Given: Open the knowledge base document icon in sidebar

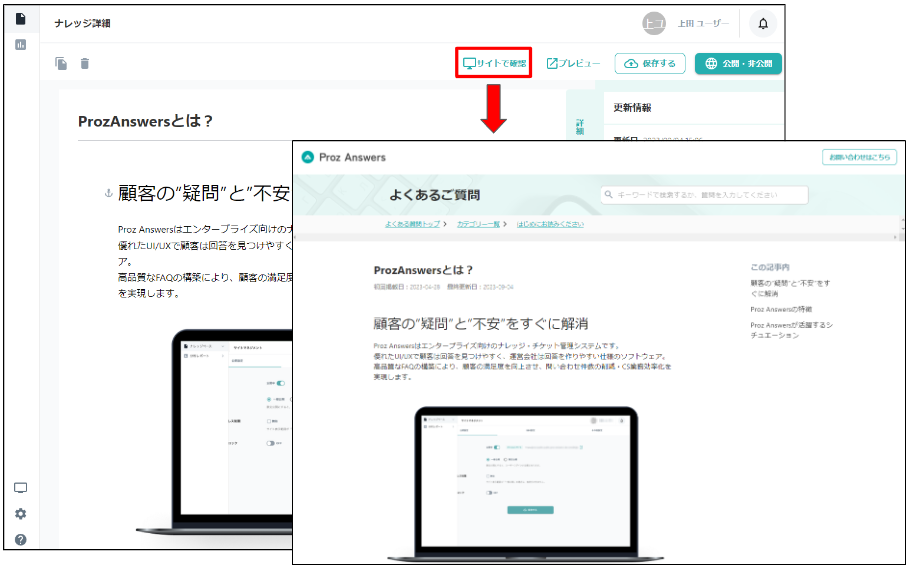Looking at the screenshot, I should [21, 19].
